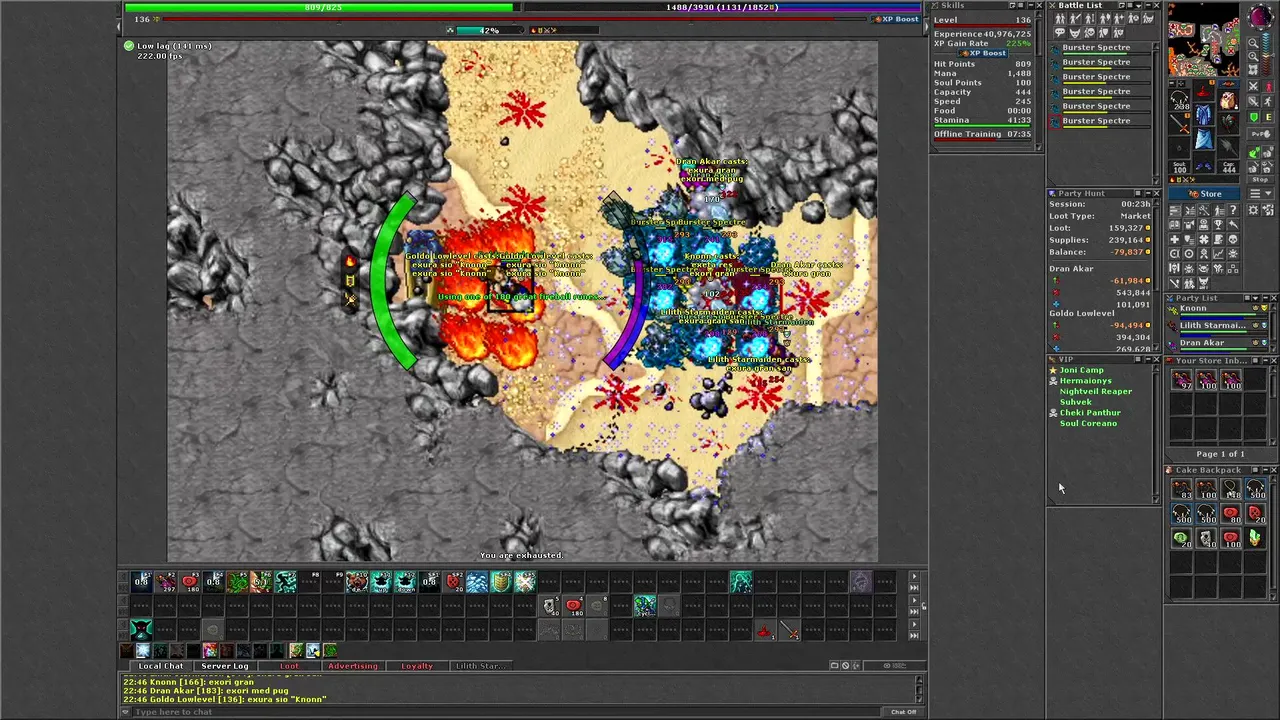The image size is (1280, 720).
Task: Click 'Page 1 of 1' in Store Inbox
Action: click(x=1221, y=454)
